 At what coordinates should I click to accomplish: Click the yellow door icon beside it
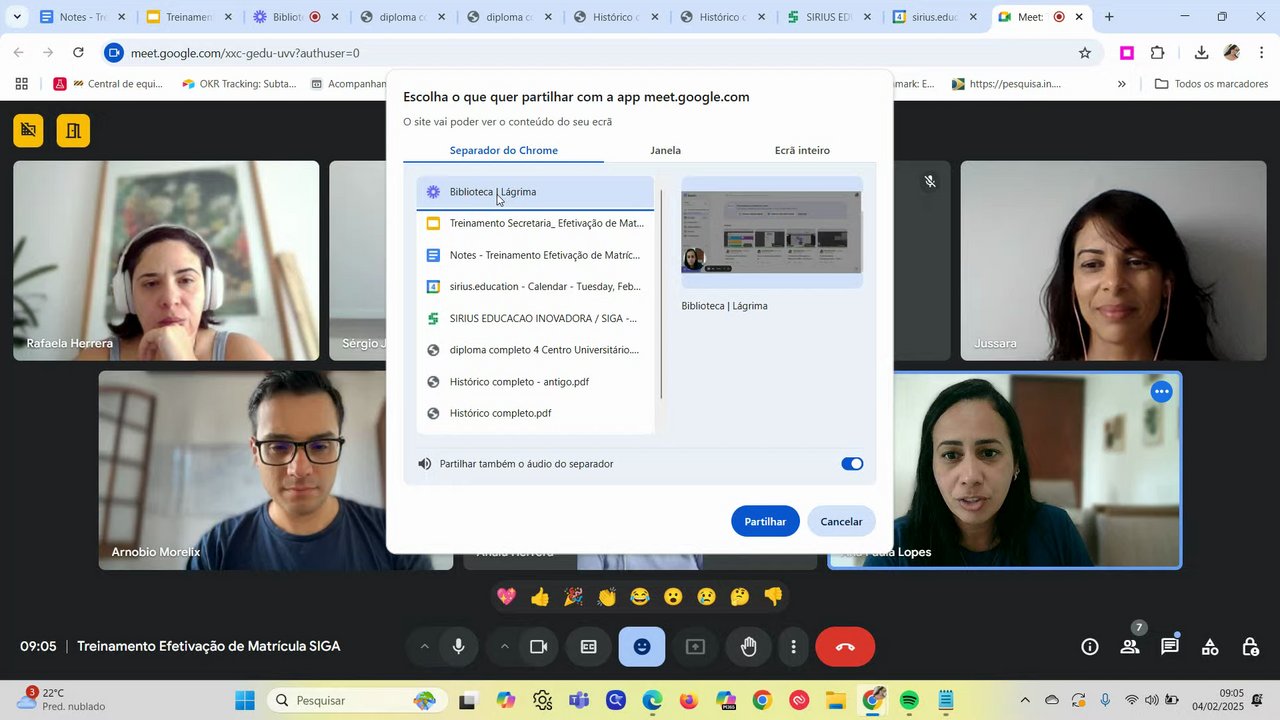click(73, 130)
